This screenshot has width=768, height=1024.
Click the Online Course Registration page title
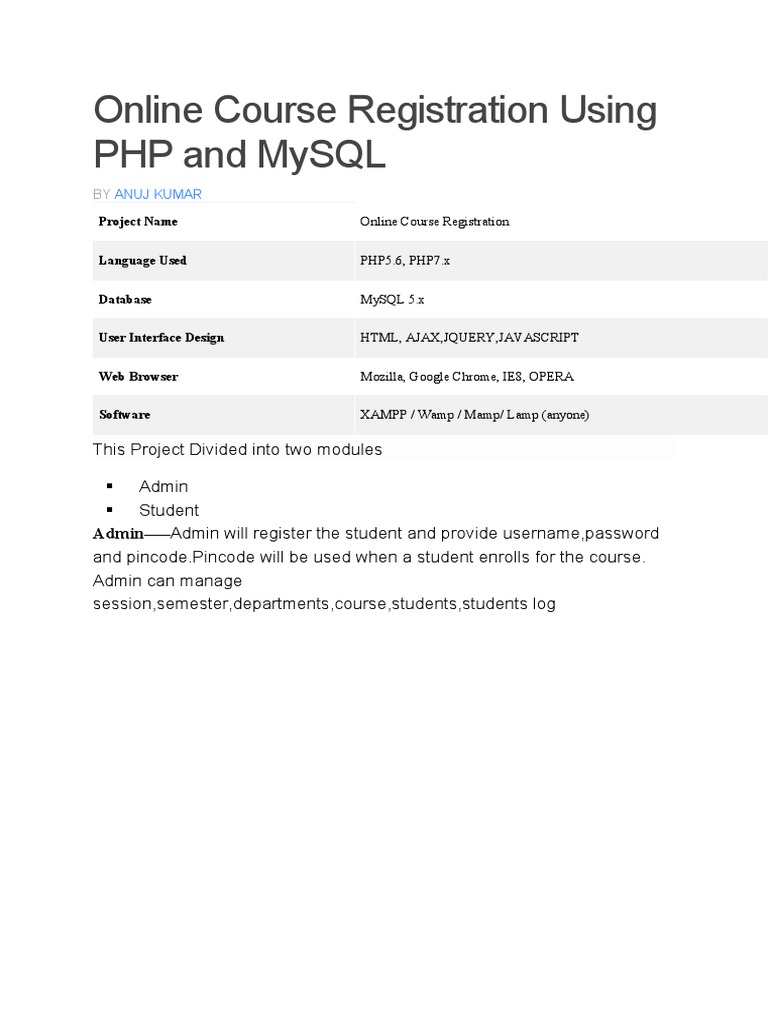click(374, 132)
